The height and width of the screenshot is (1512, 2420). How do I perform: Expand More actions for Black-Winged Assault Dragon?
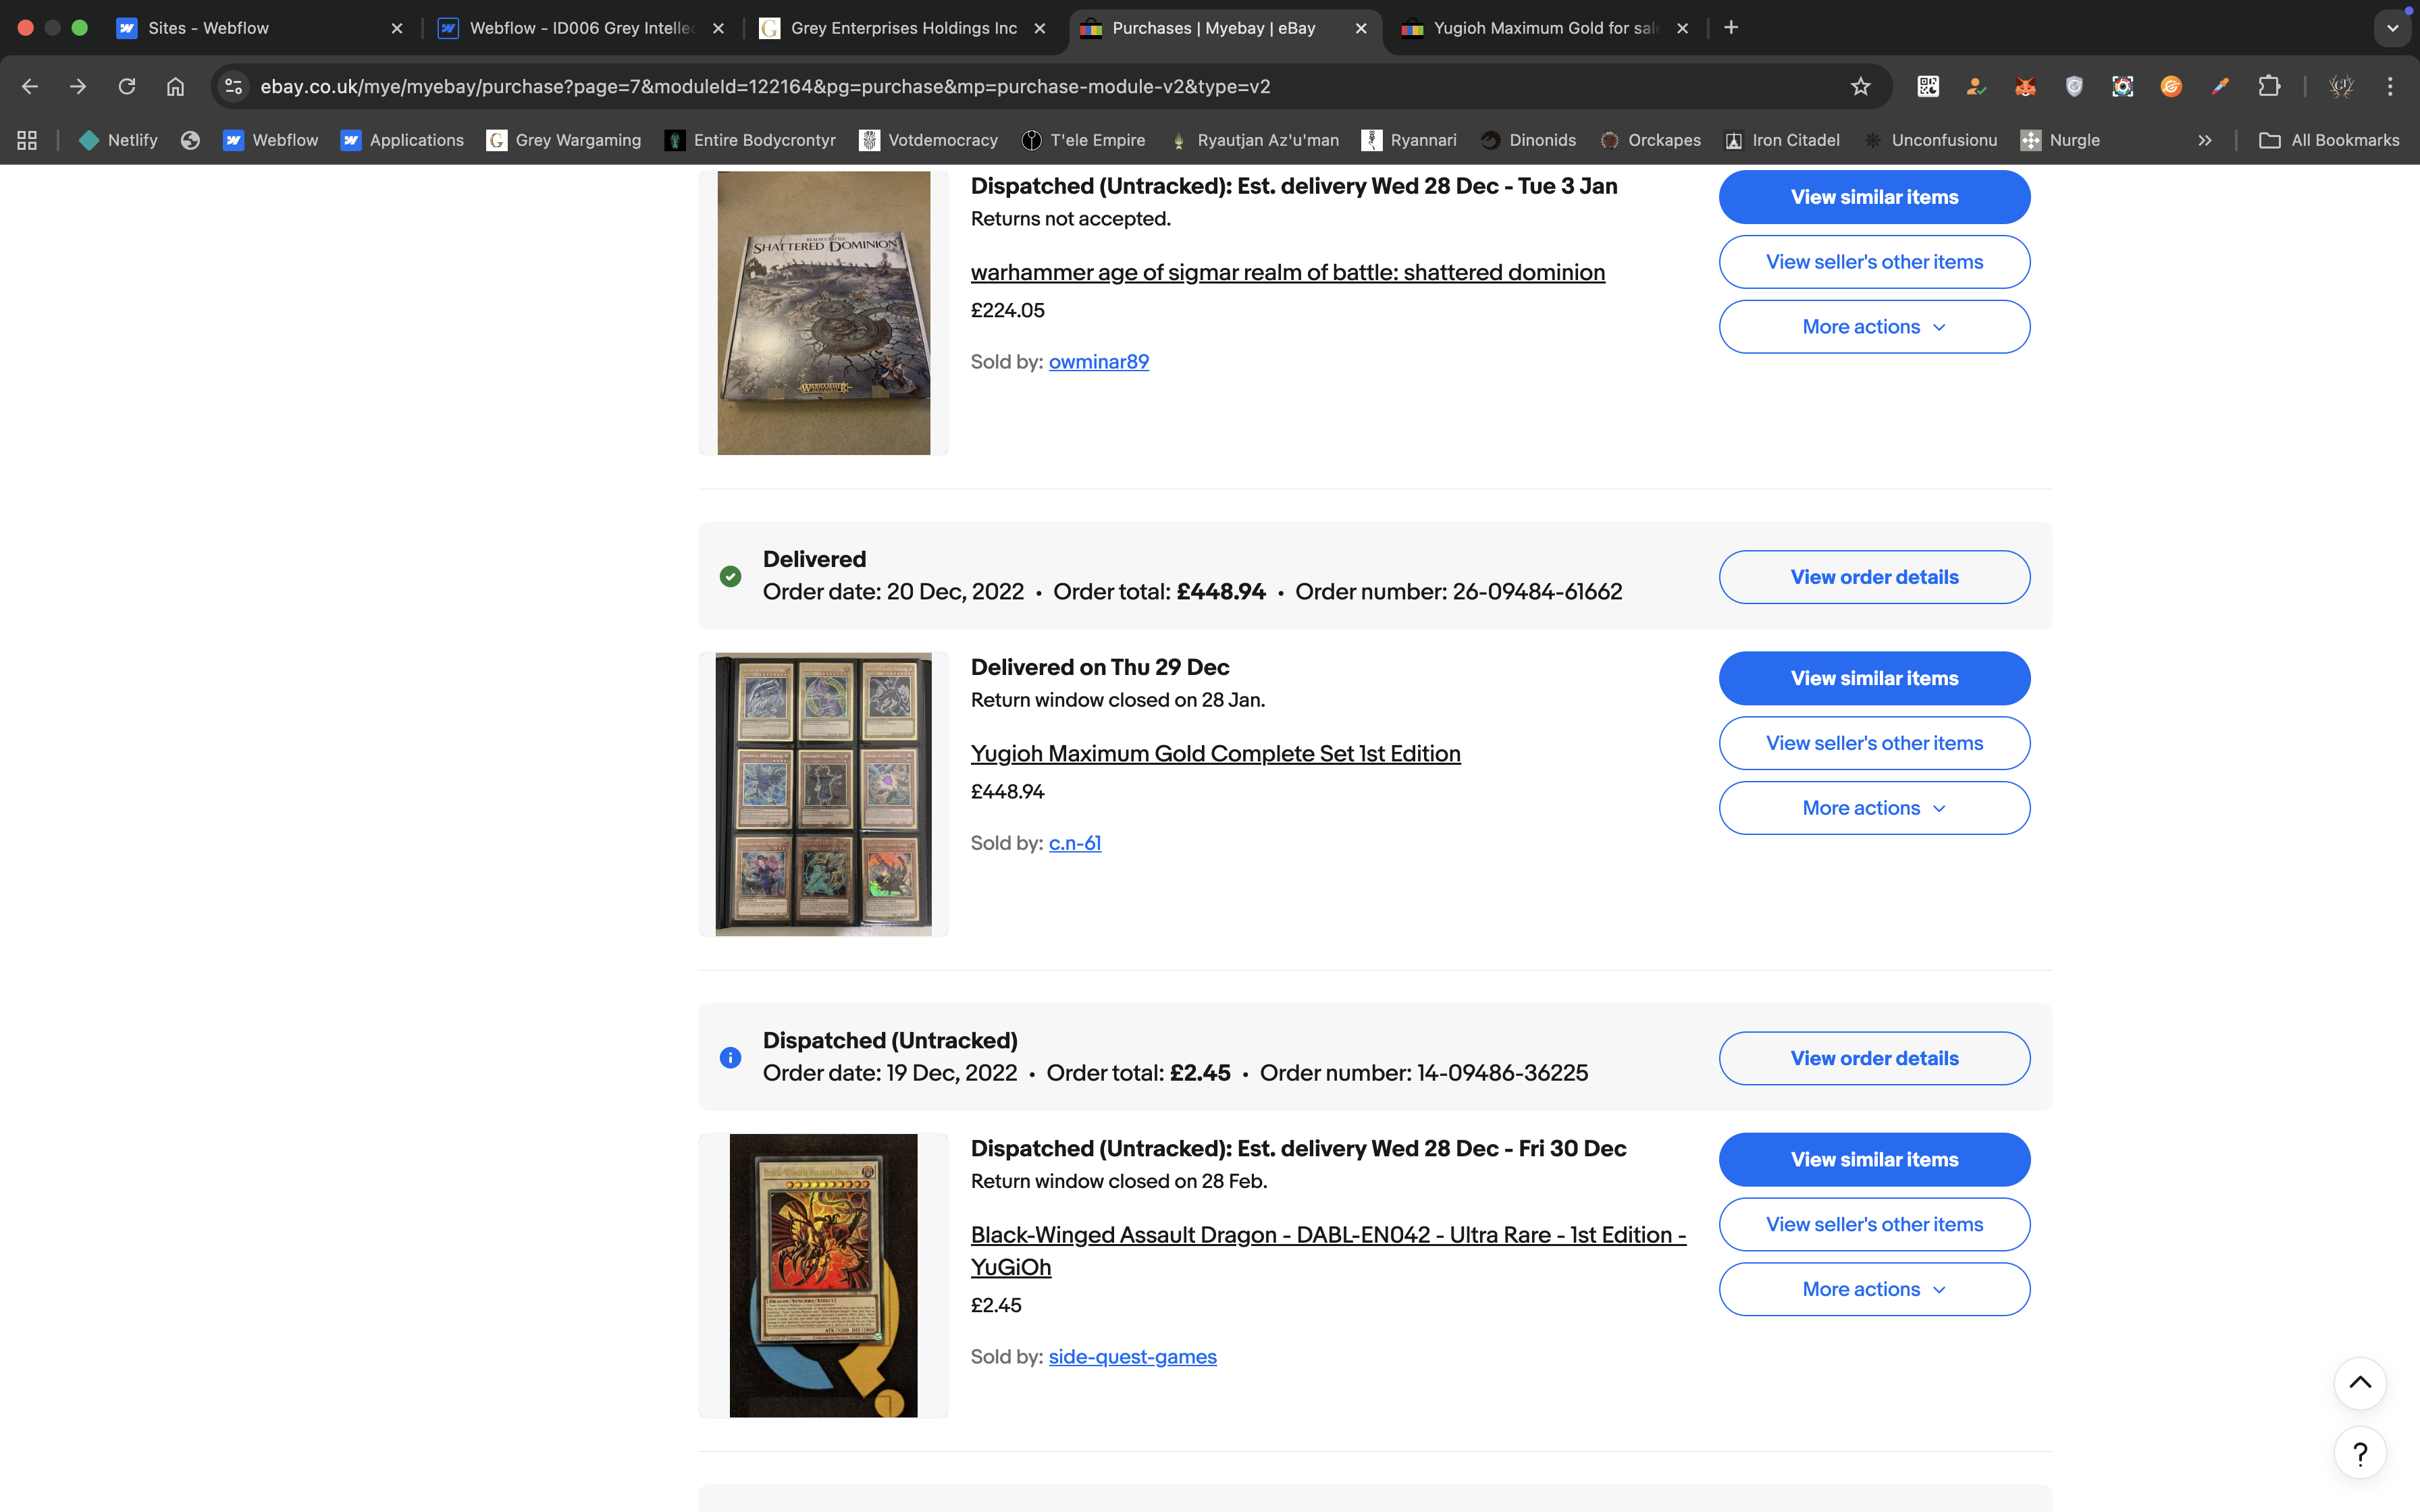pos(1874,1289)
